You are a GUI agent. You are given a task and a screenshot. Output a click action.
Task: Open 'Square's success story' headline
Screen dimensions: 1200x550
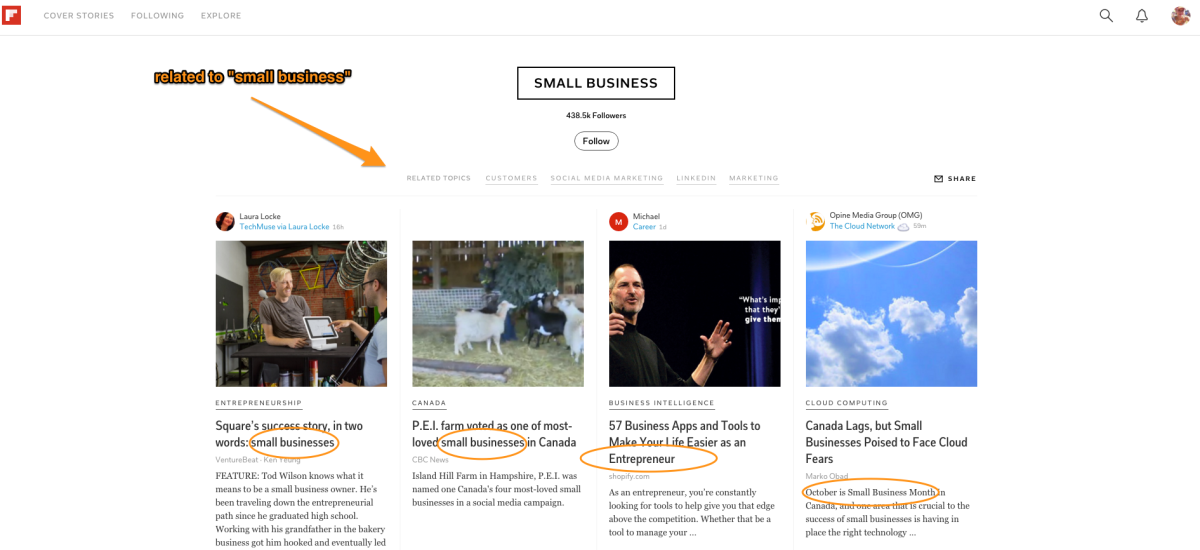click(289, 434)
